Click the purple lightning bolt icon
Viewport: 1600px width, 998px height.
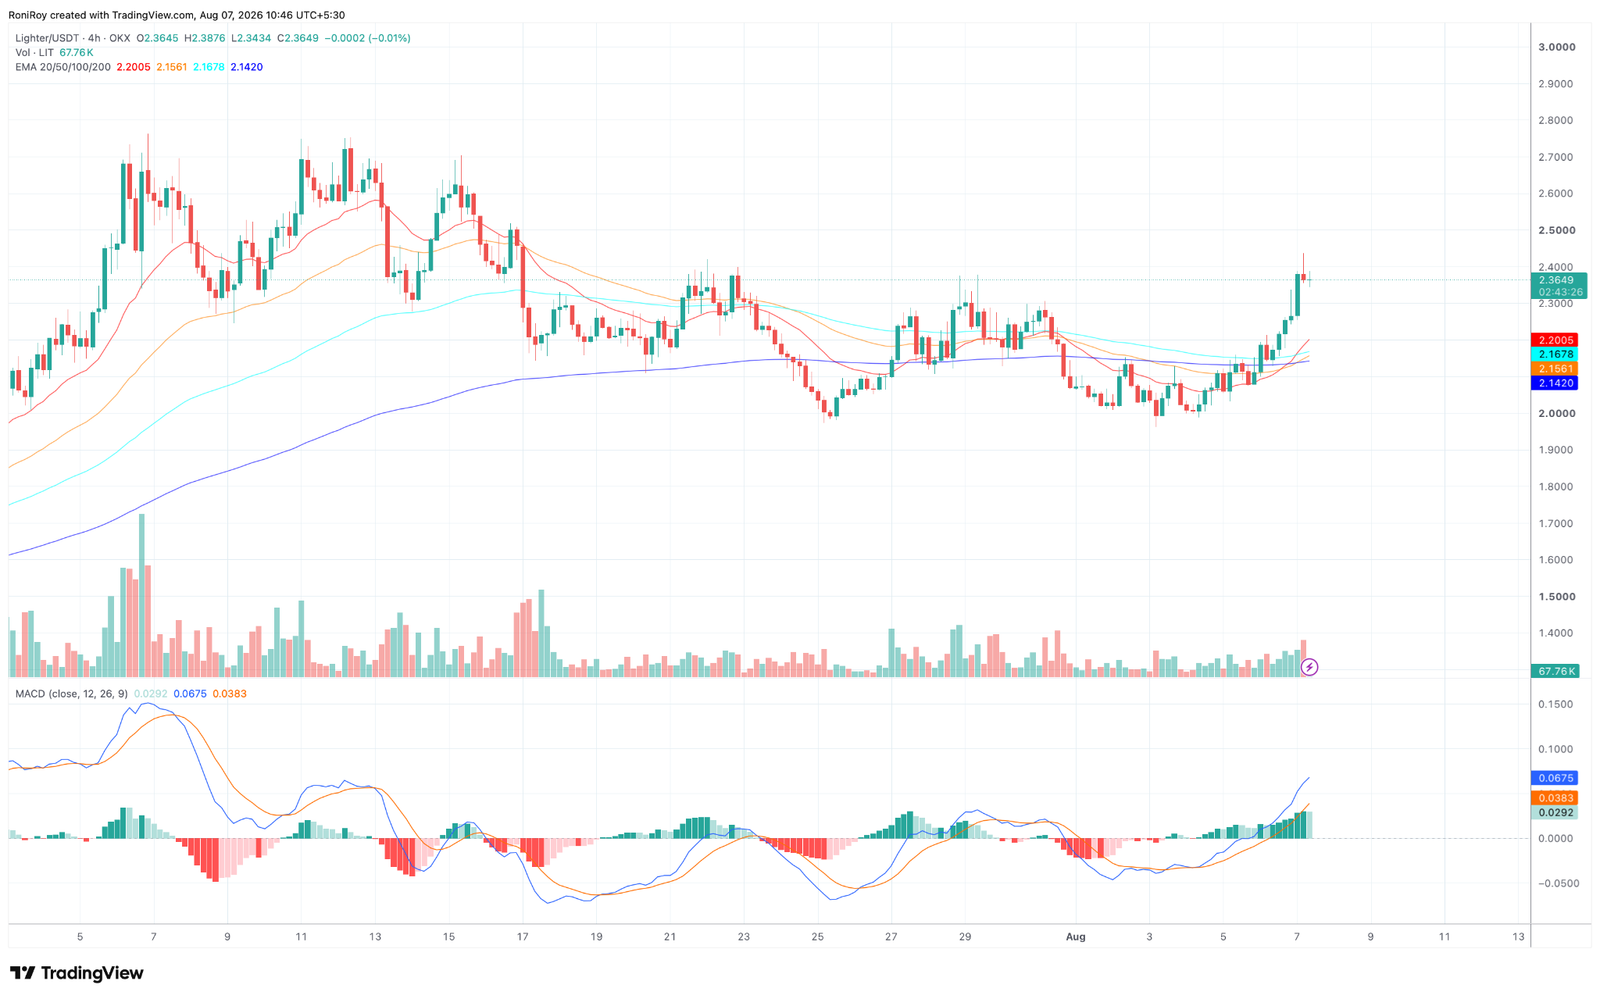point(1309,667)
